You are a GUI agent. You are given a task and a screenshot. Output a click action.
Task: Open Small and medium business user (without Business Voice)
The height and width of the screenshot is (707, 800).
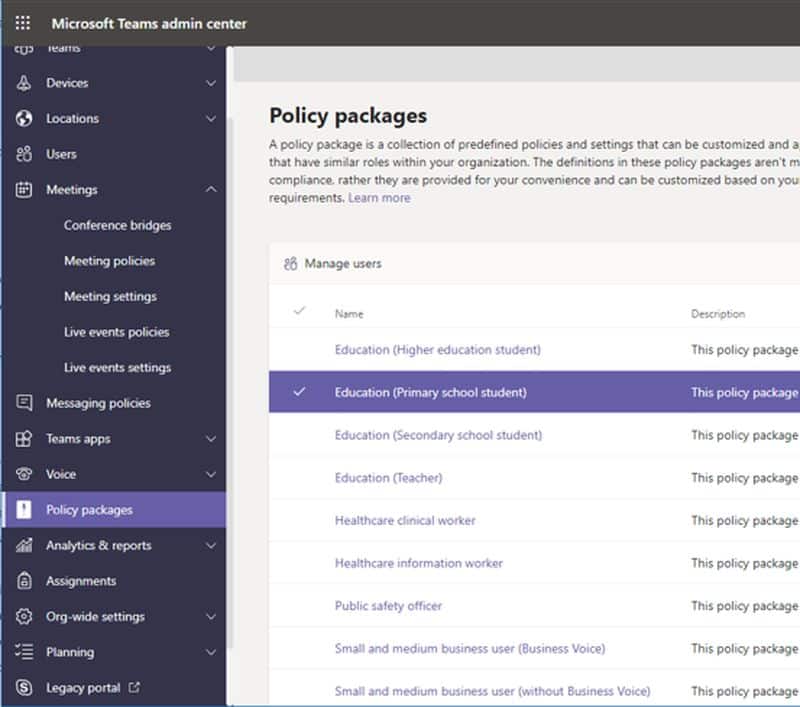[x=492, y=691]
